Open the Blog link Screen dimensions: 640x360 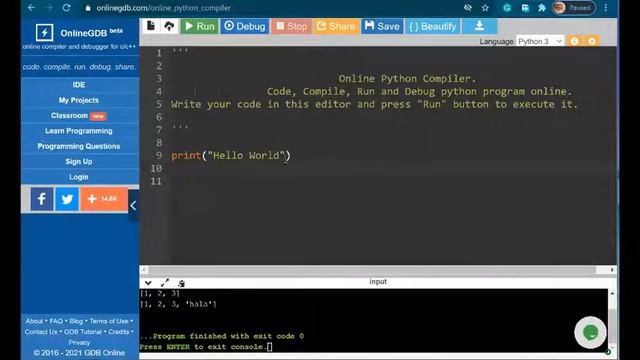pos(76,321)
